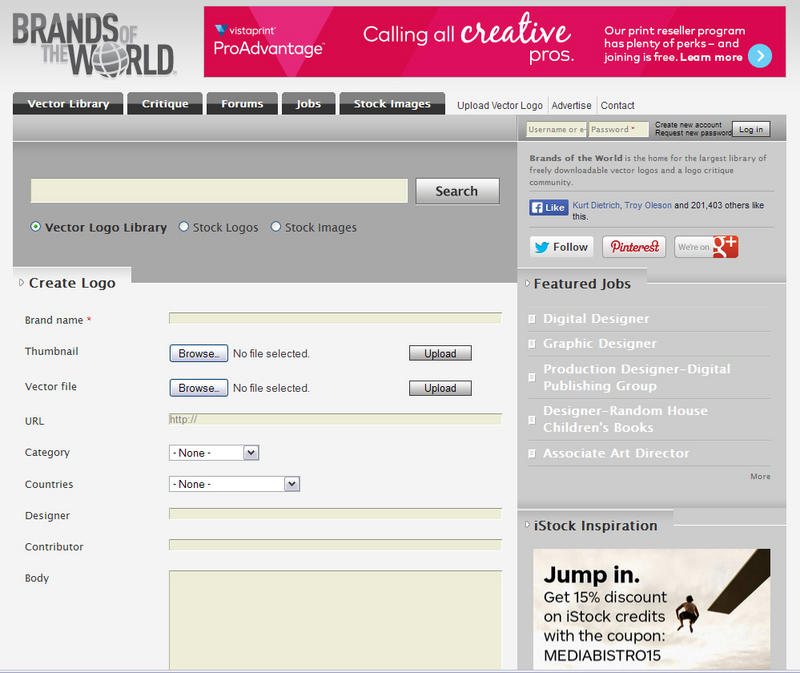Click the icon beside Designer-Random House Children's Books

pyautogui.click(x=532, y=419)
